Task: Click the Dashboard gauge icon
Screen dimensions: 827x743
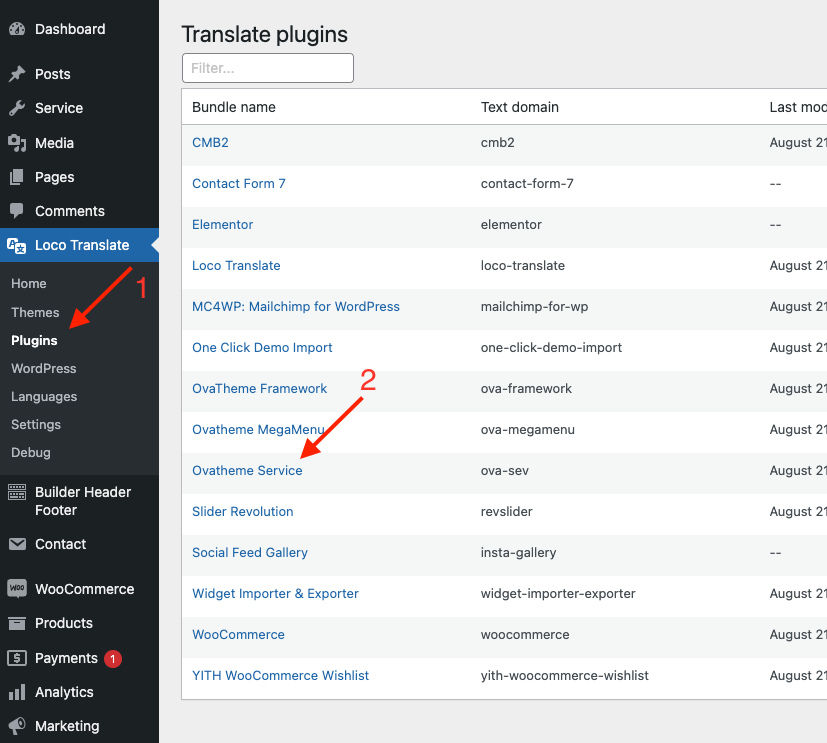Action: pyautogui.click(x=17, y=29)
